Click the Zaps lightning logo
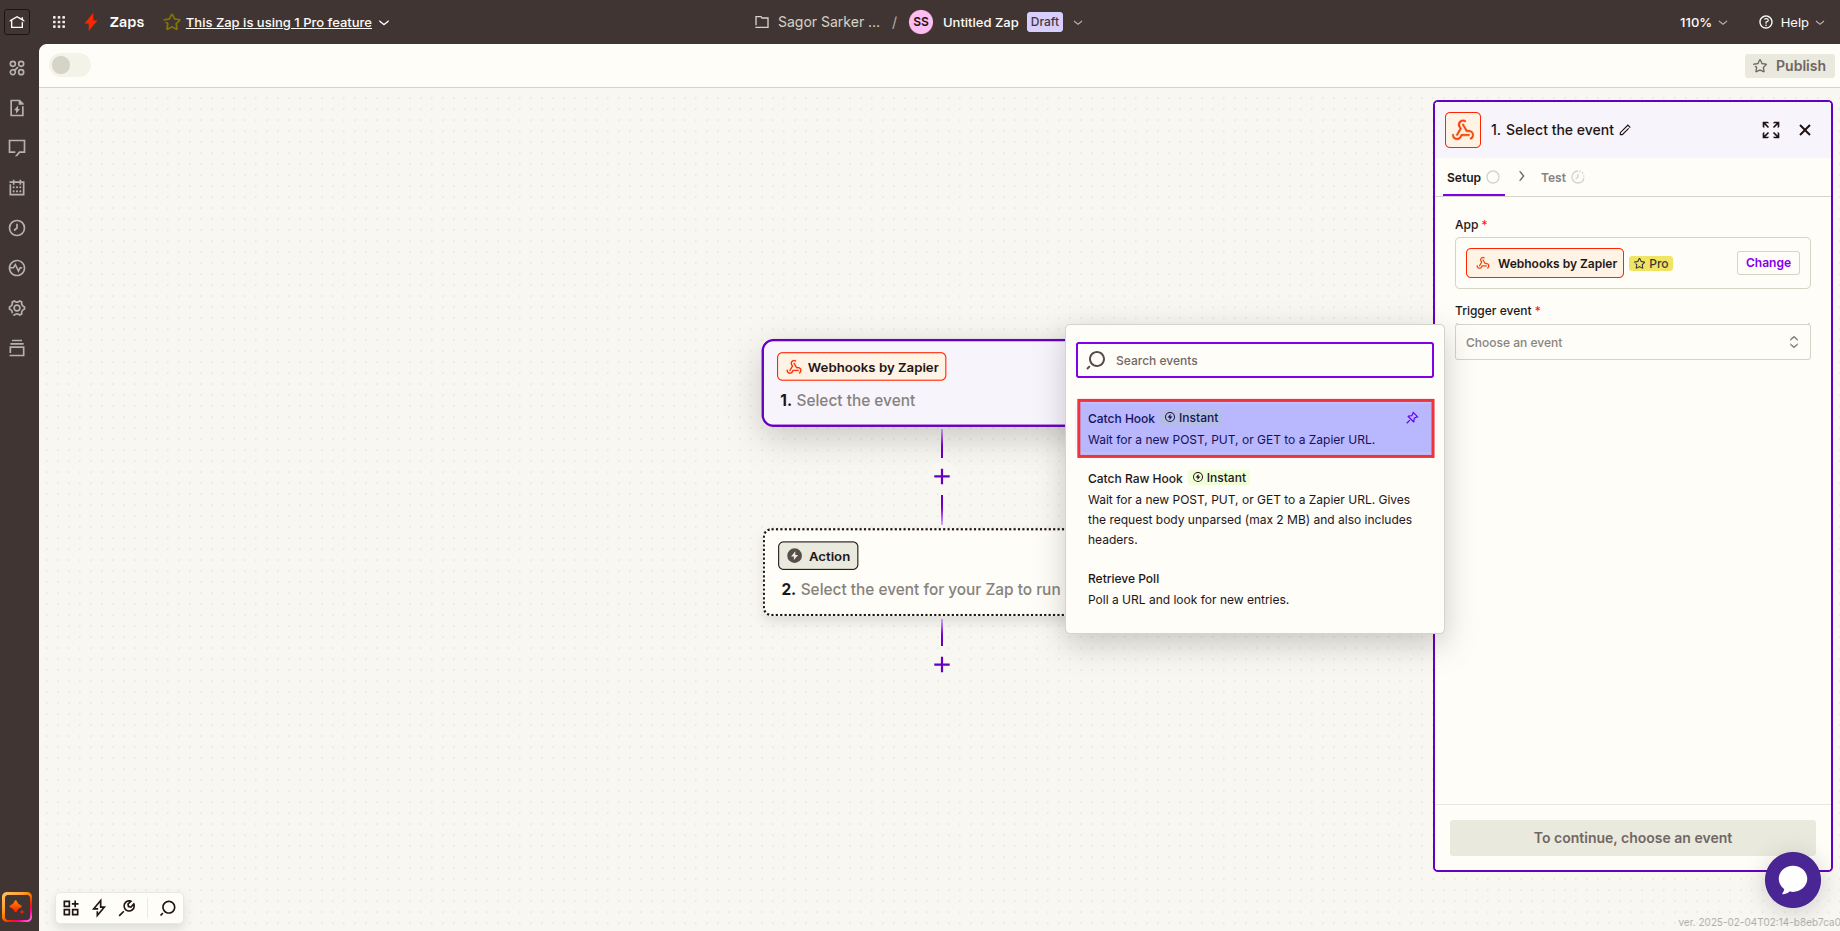Viewport: 1840px width, 931px height. 91,22
